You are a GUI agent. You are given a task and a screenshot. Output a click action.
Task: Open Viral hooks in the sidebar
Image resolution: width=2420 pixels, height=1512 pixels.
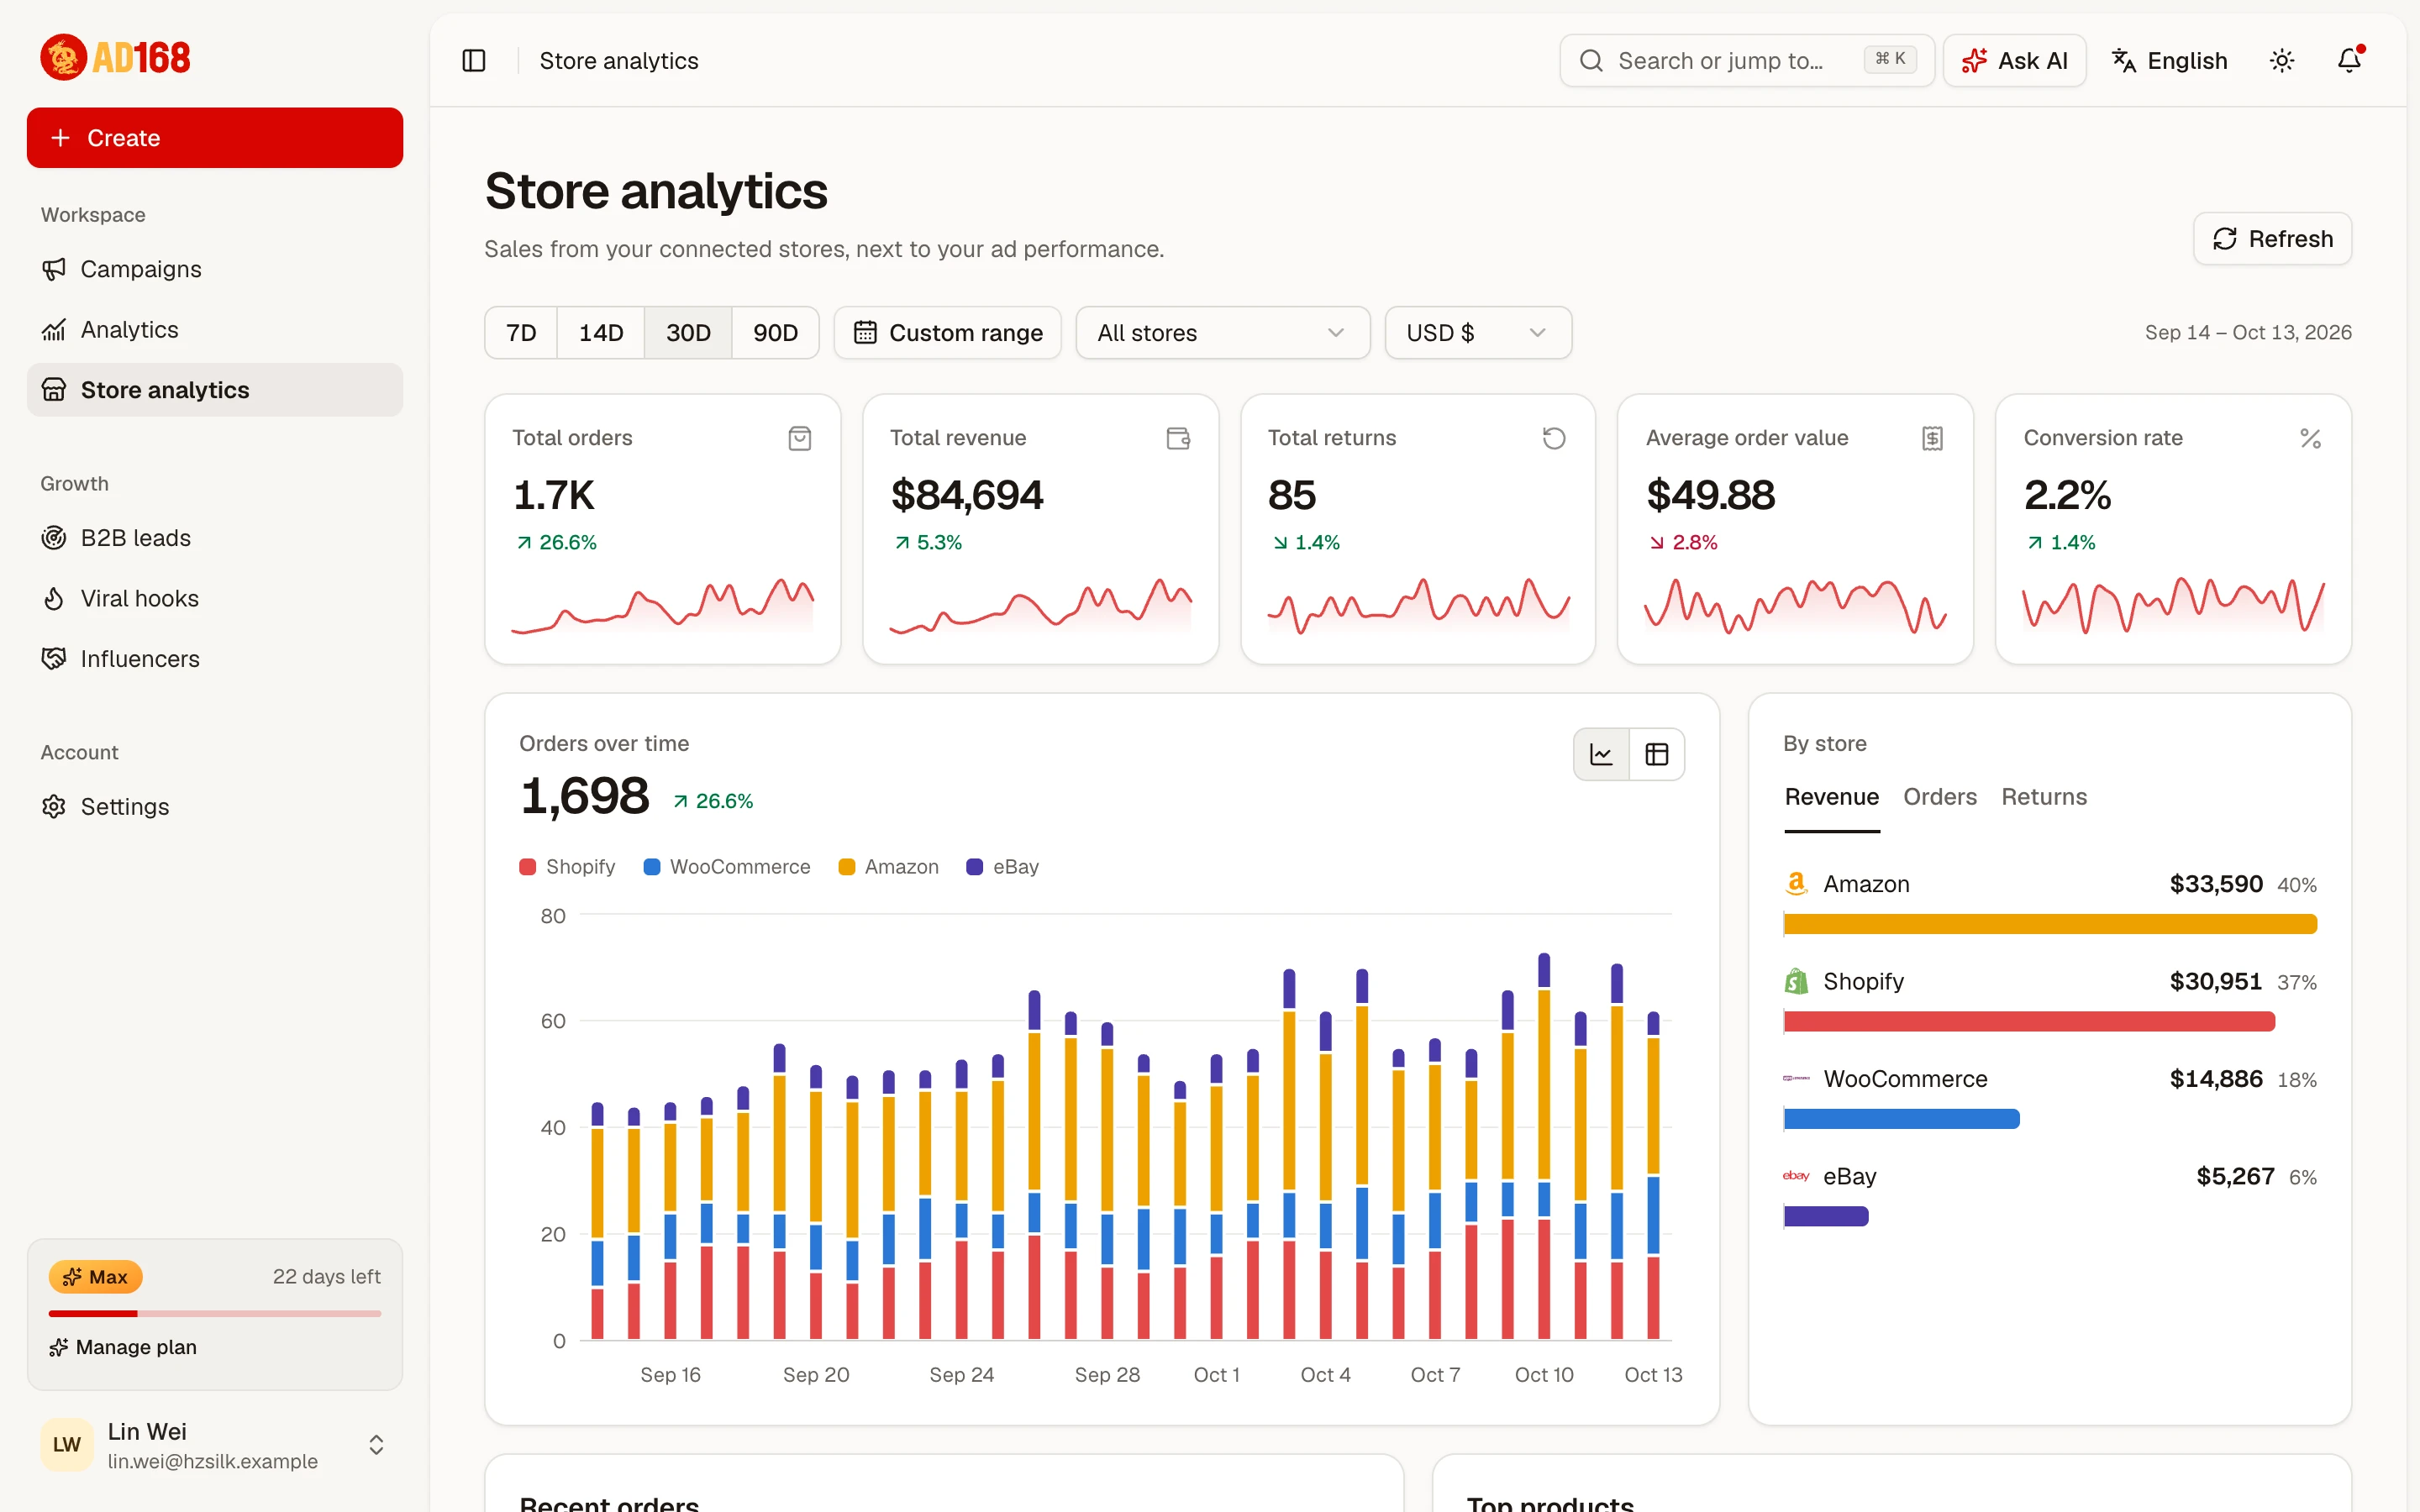215,598
